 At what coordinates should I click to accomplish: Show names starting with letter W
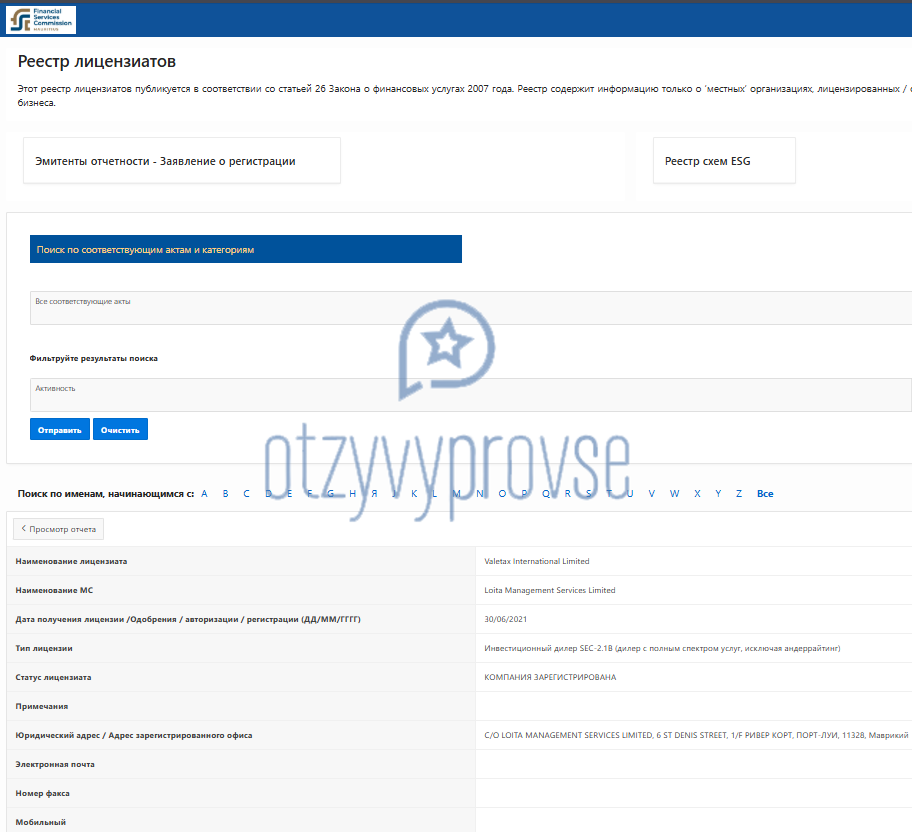click(674, 493)
